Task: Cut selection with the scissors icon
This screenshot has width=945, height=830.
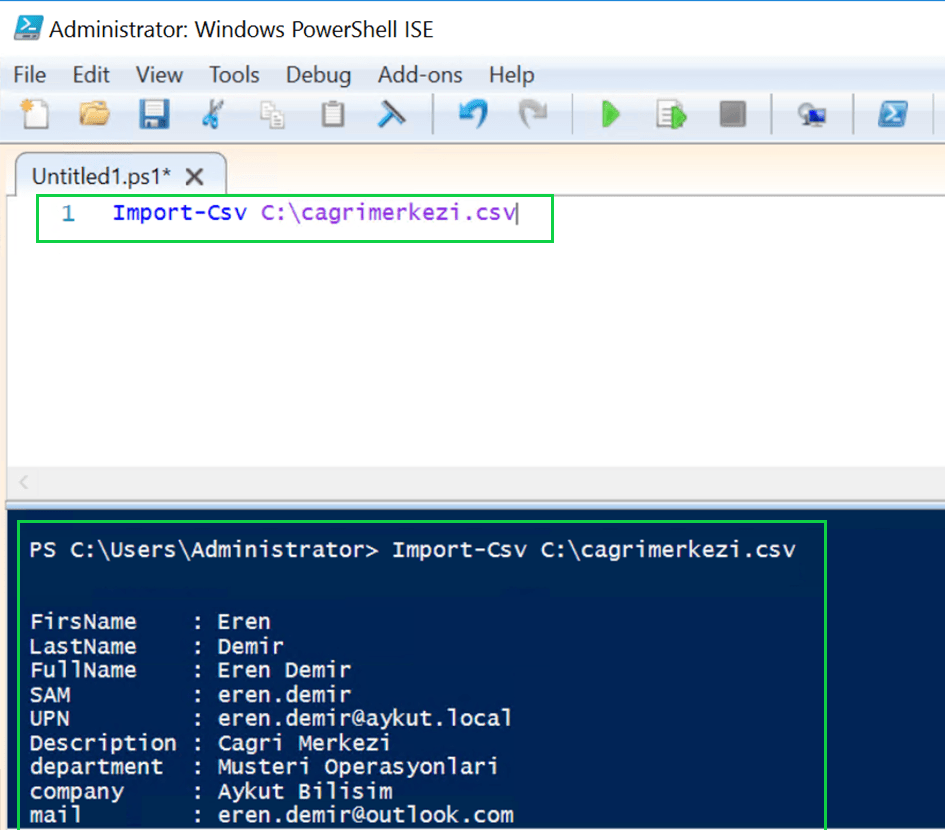Action: 211,114
